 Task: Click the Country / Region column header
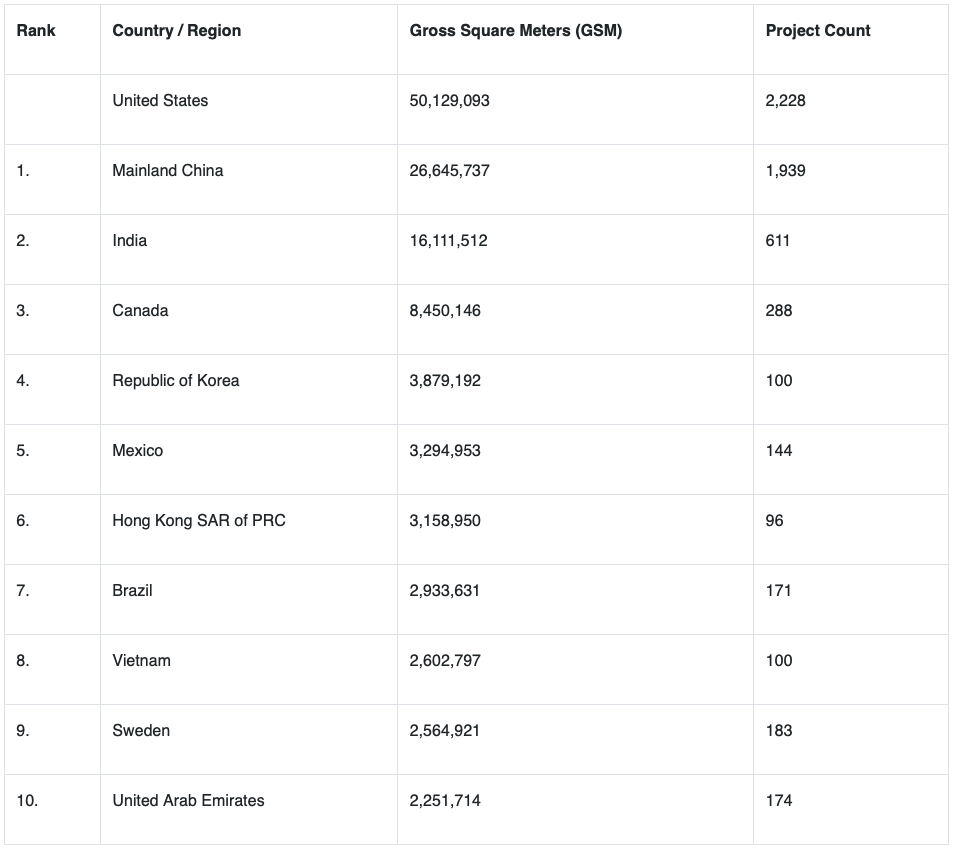(176, 30)
